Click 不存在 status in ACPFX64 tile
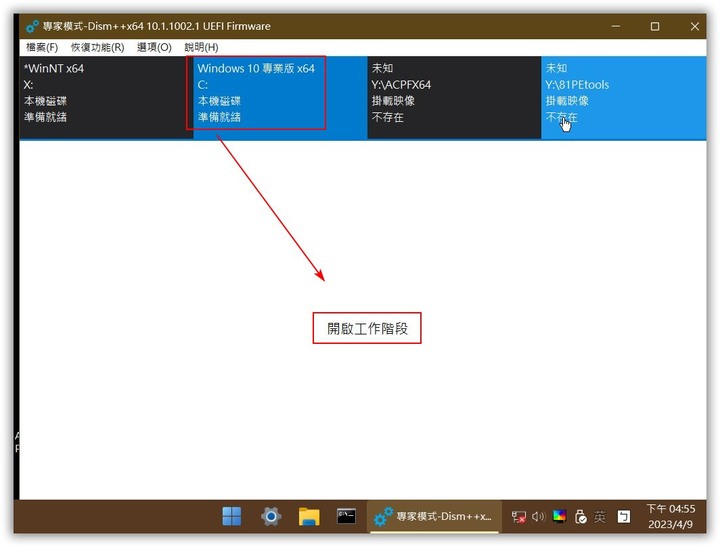The width and height of the screenshot is (720, 547). pyautogui.click(x=388, y=117)
